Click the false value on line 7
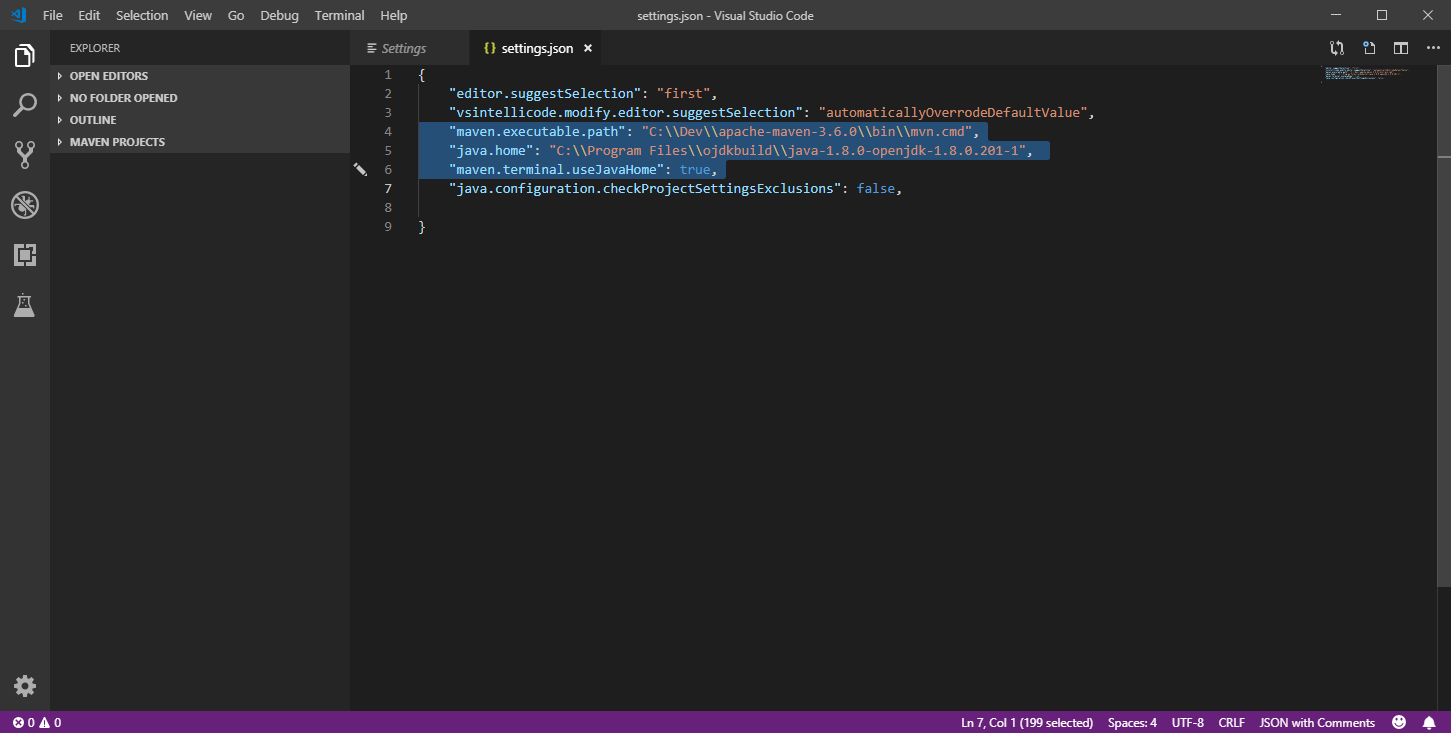The image size is (1451, 733). coord(876,188)
